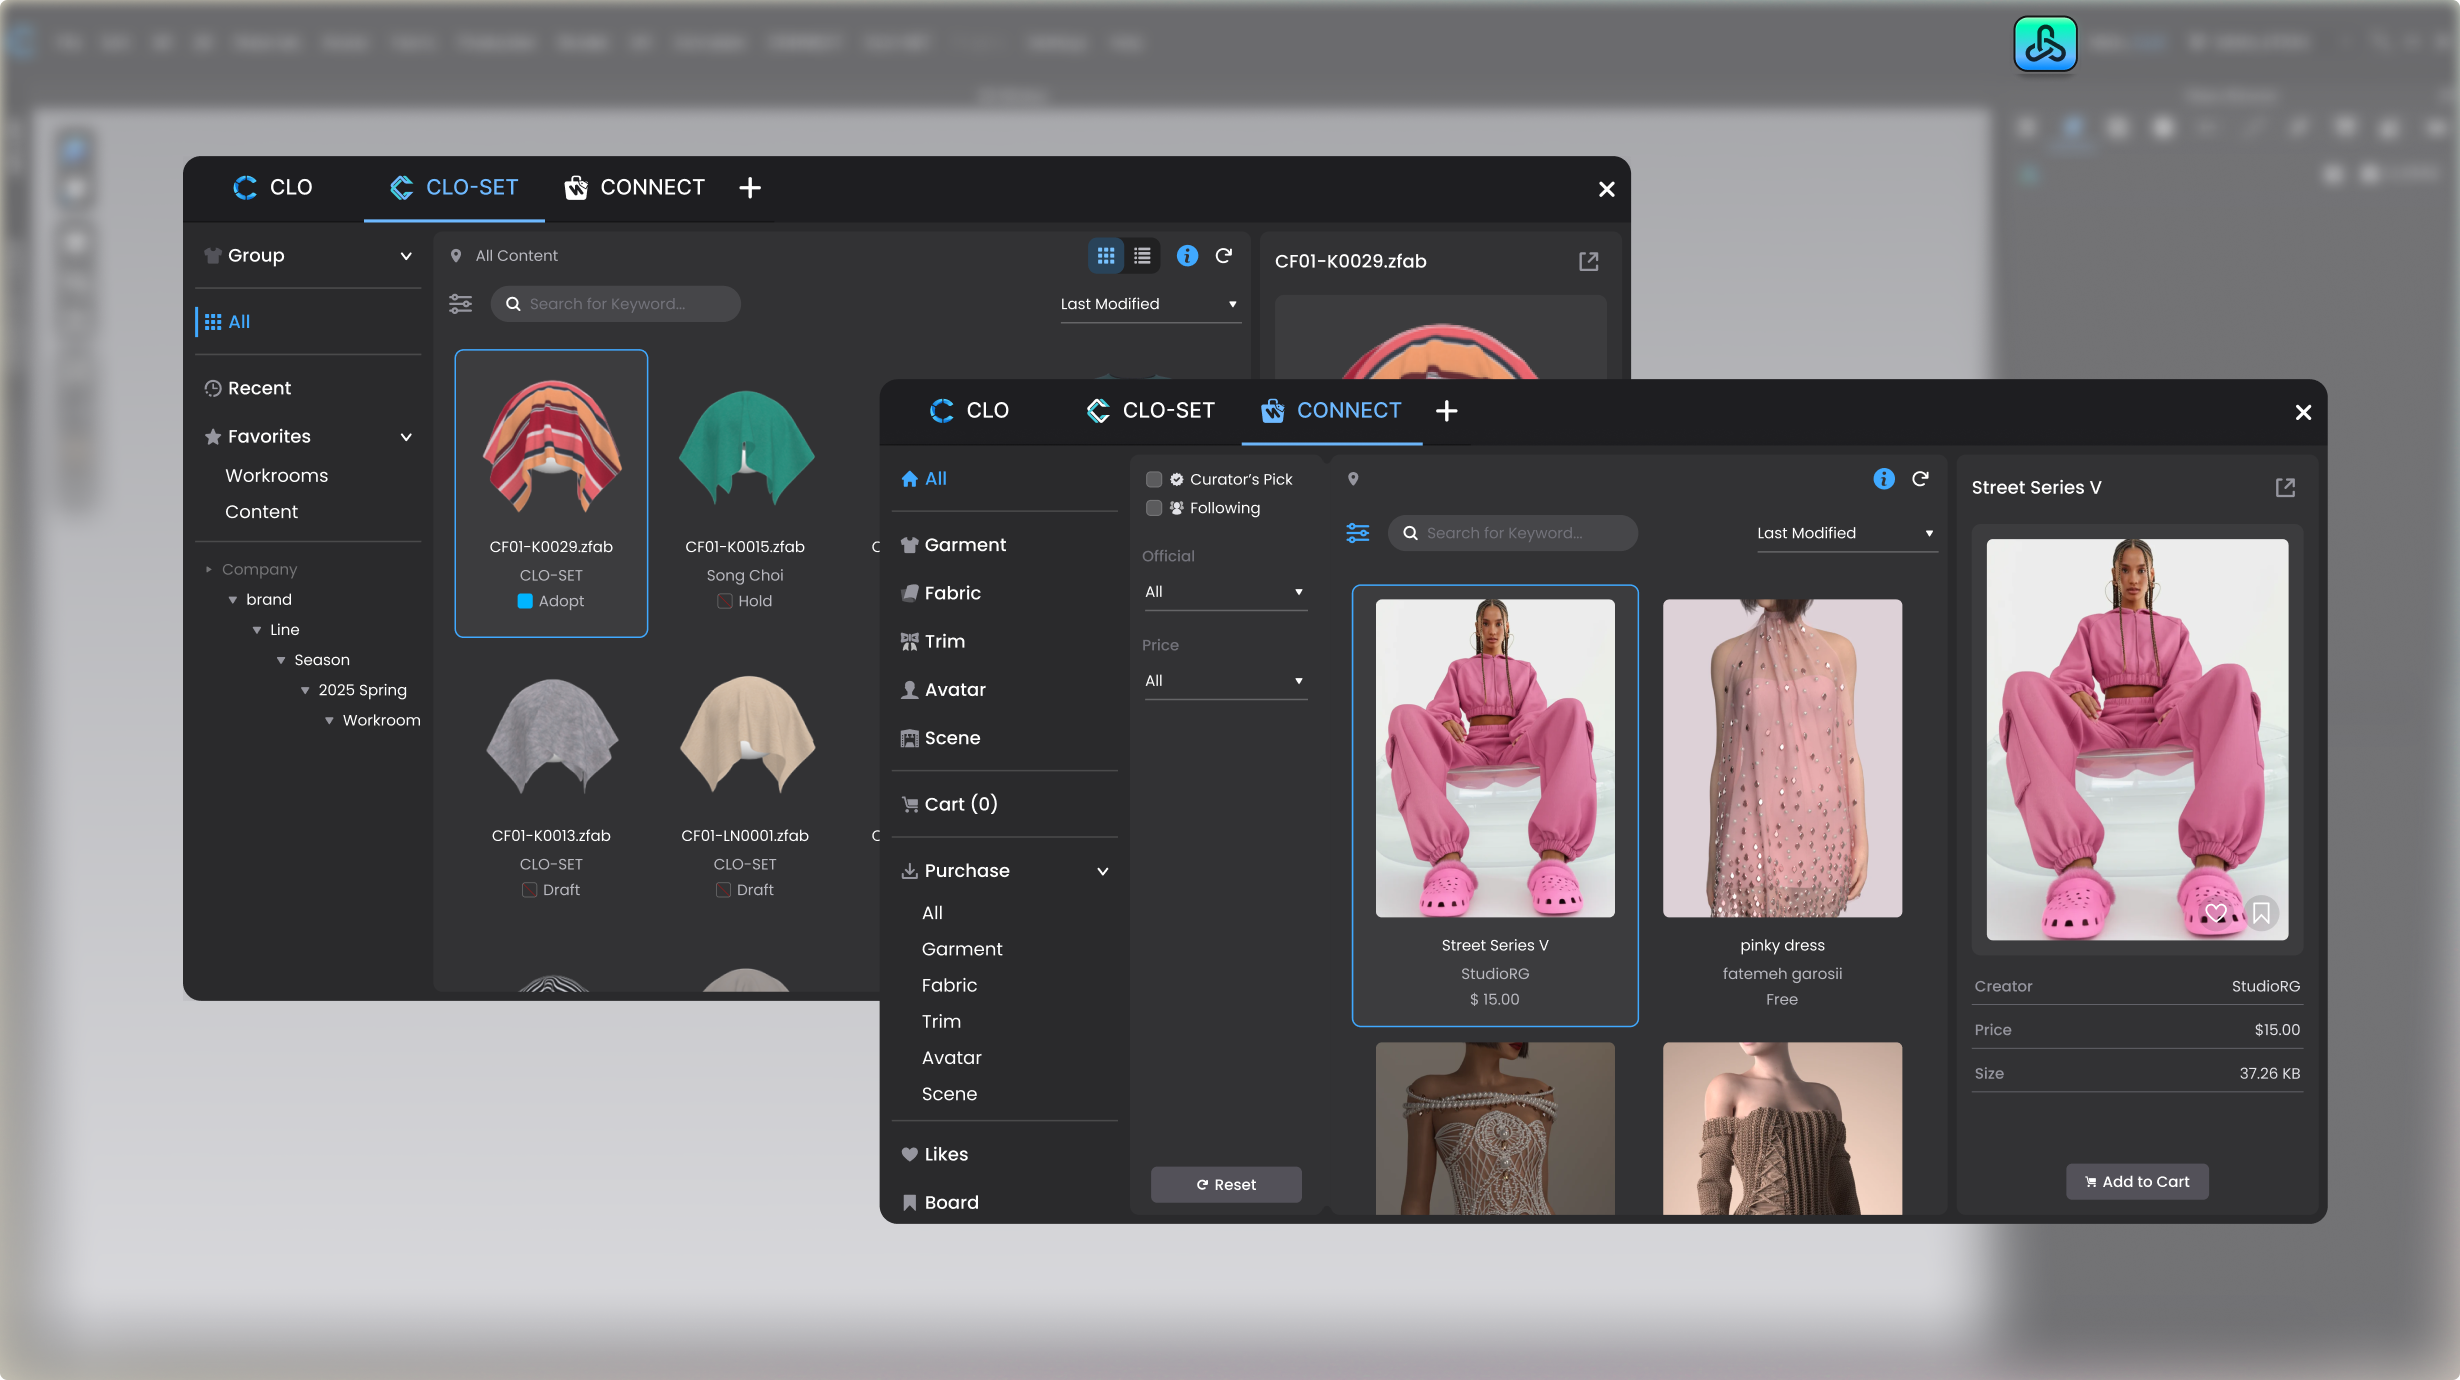2460x1380 pixels.
Task: Bookmark Street Series V preview
Action: [2262, 912]
